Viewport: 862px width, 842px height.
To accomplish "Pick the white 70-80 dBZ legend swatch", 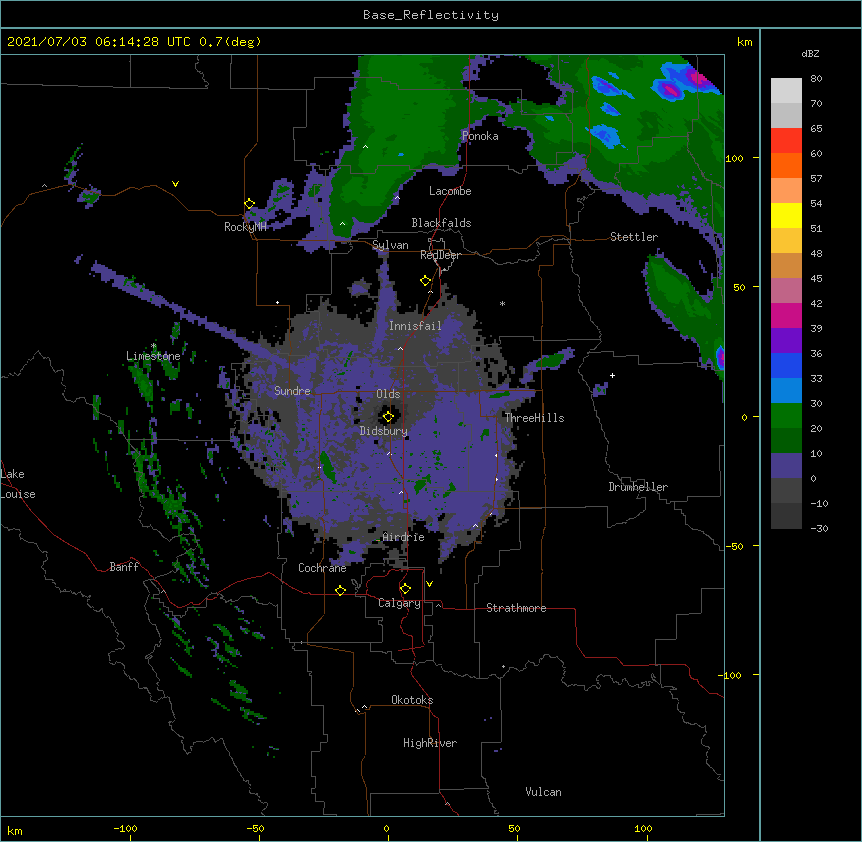I will pos(786,91).
